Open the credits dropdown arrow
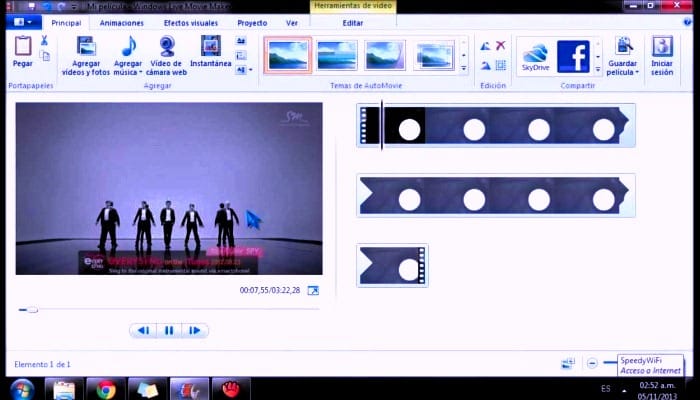This screenshot has width=700, height=400. pos(250,70)
